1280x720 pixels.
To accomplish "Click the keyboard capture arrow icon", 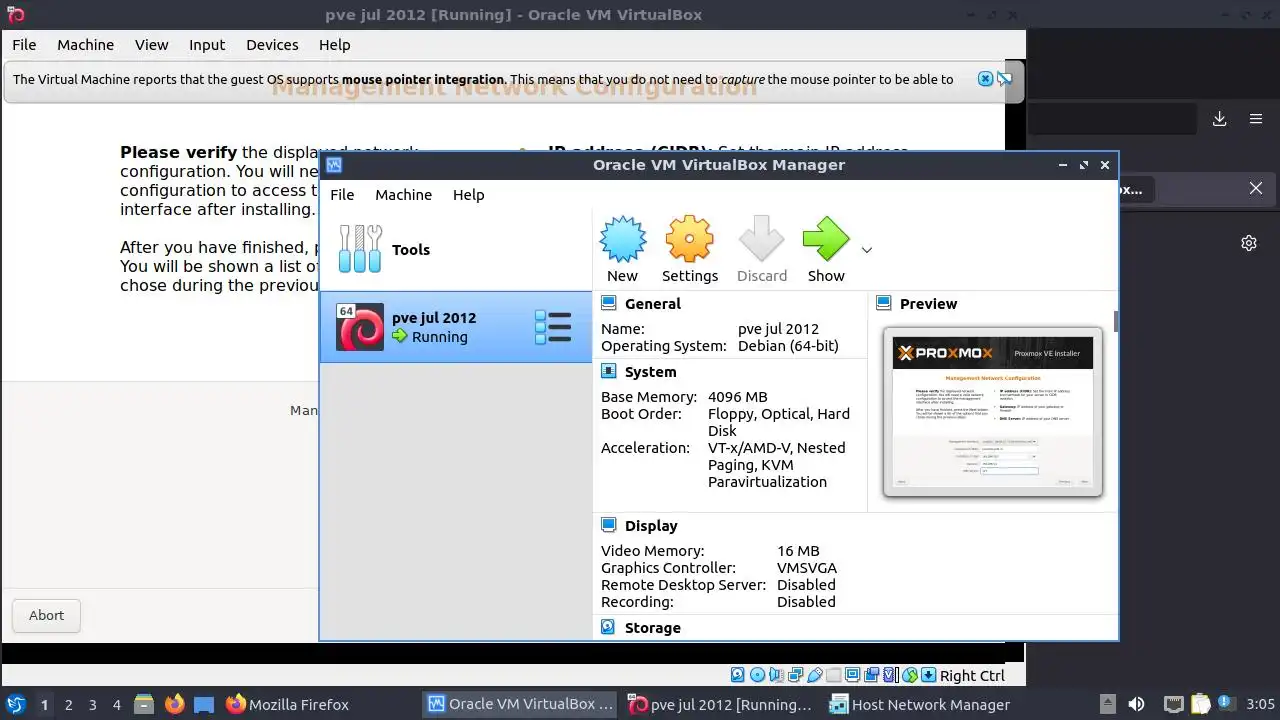I will pos(928,675).
